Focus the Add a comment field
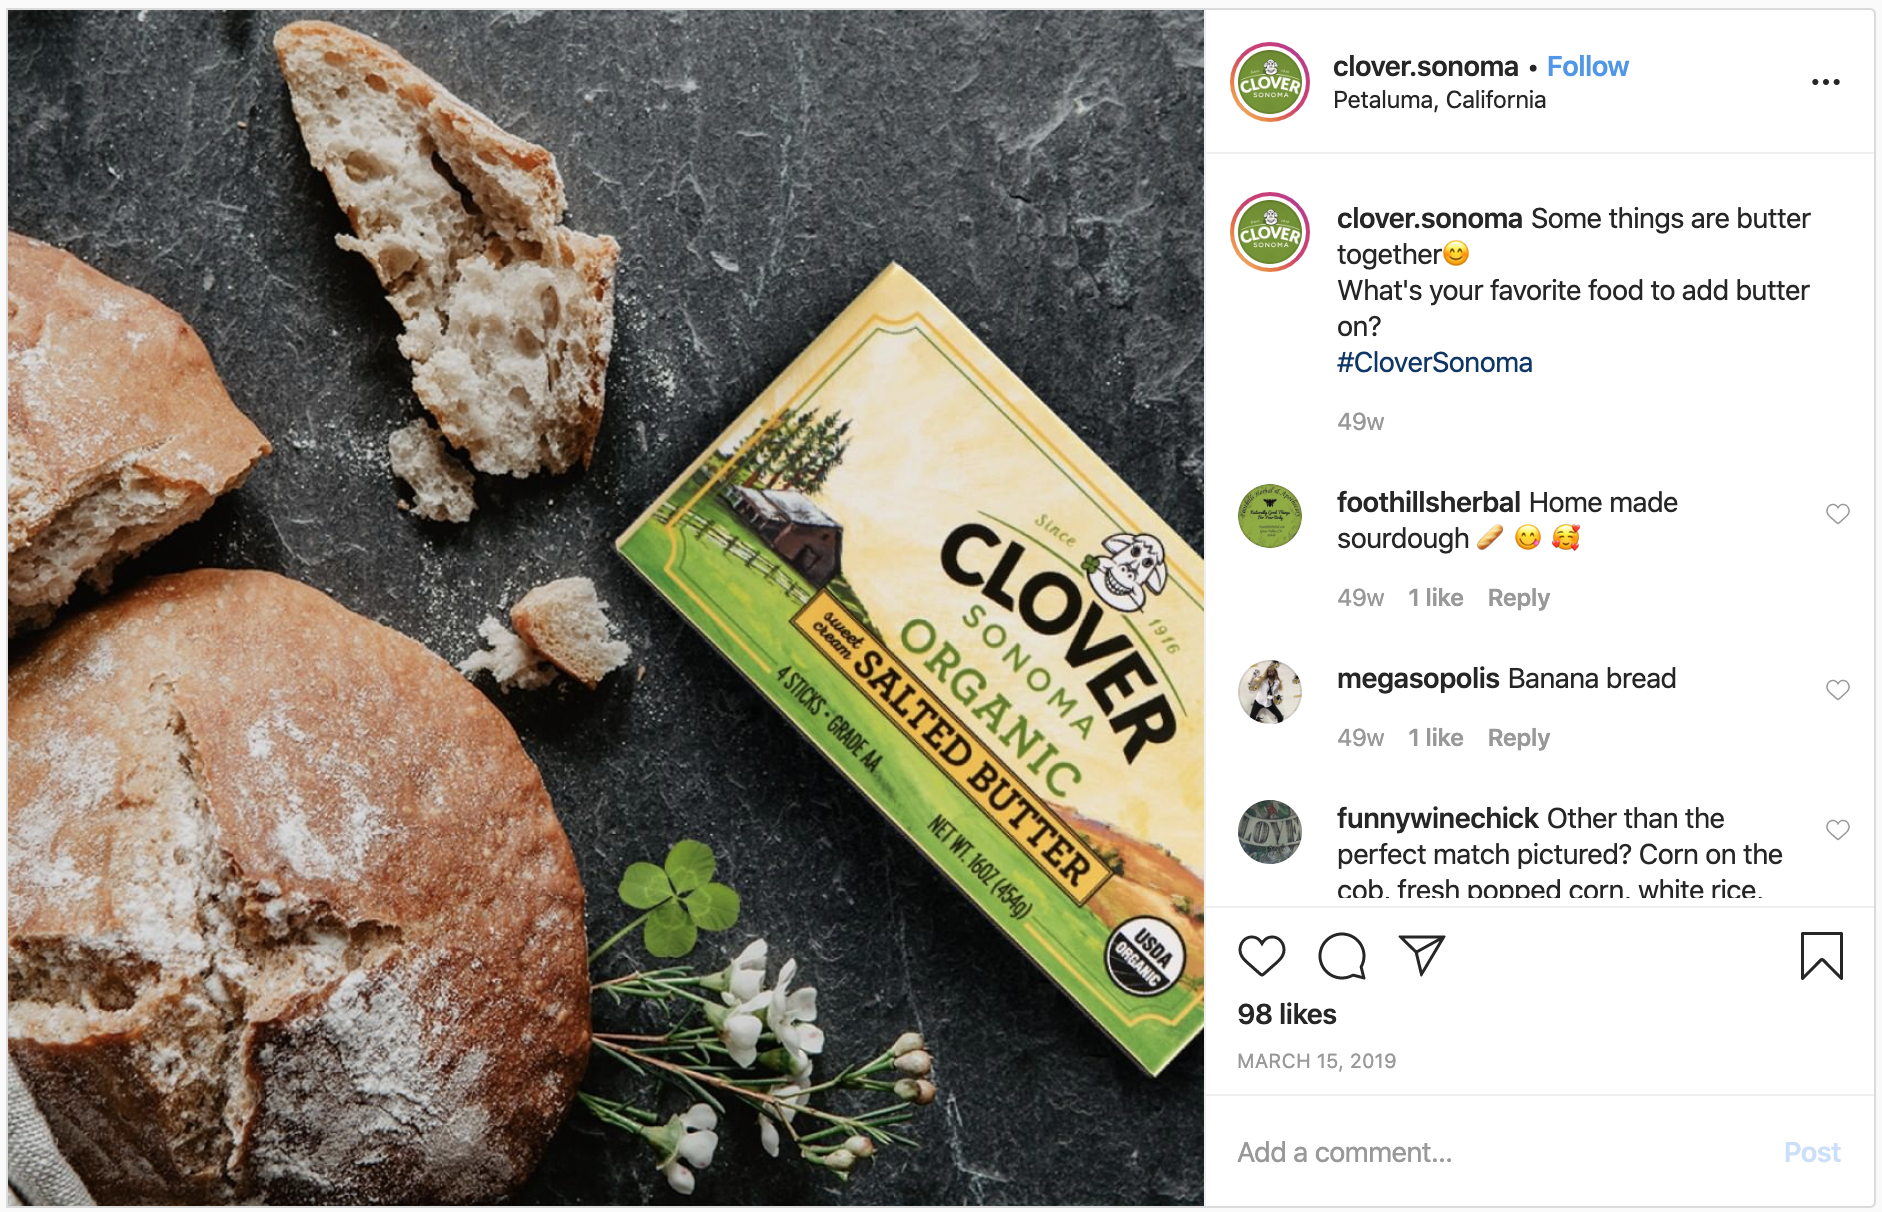 tap(1500, 1152)
